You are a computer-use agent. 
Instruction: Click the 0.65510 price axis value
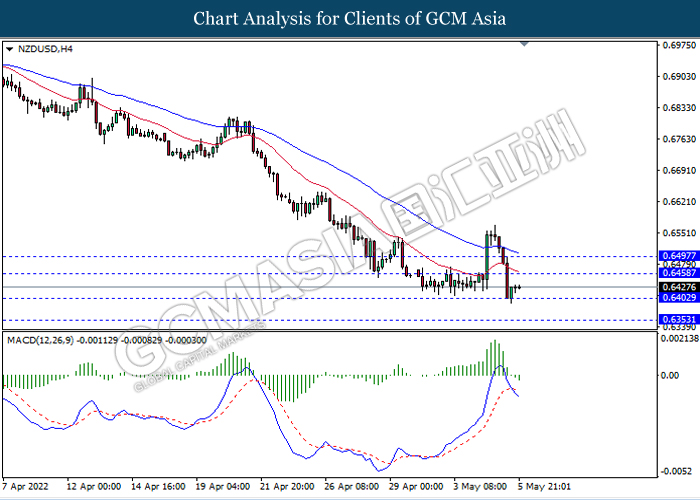coord(679,233)
